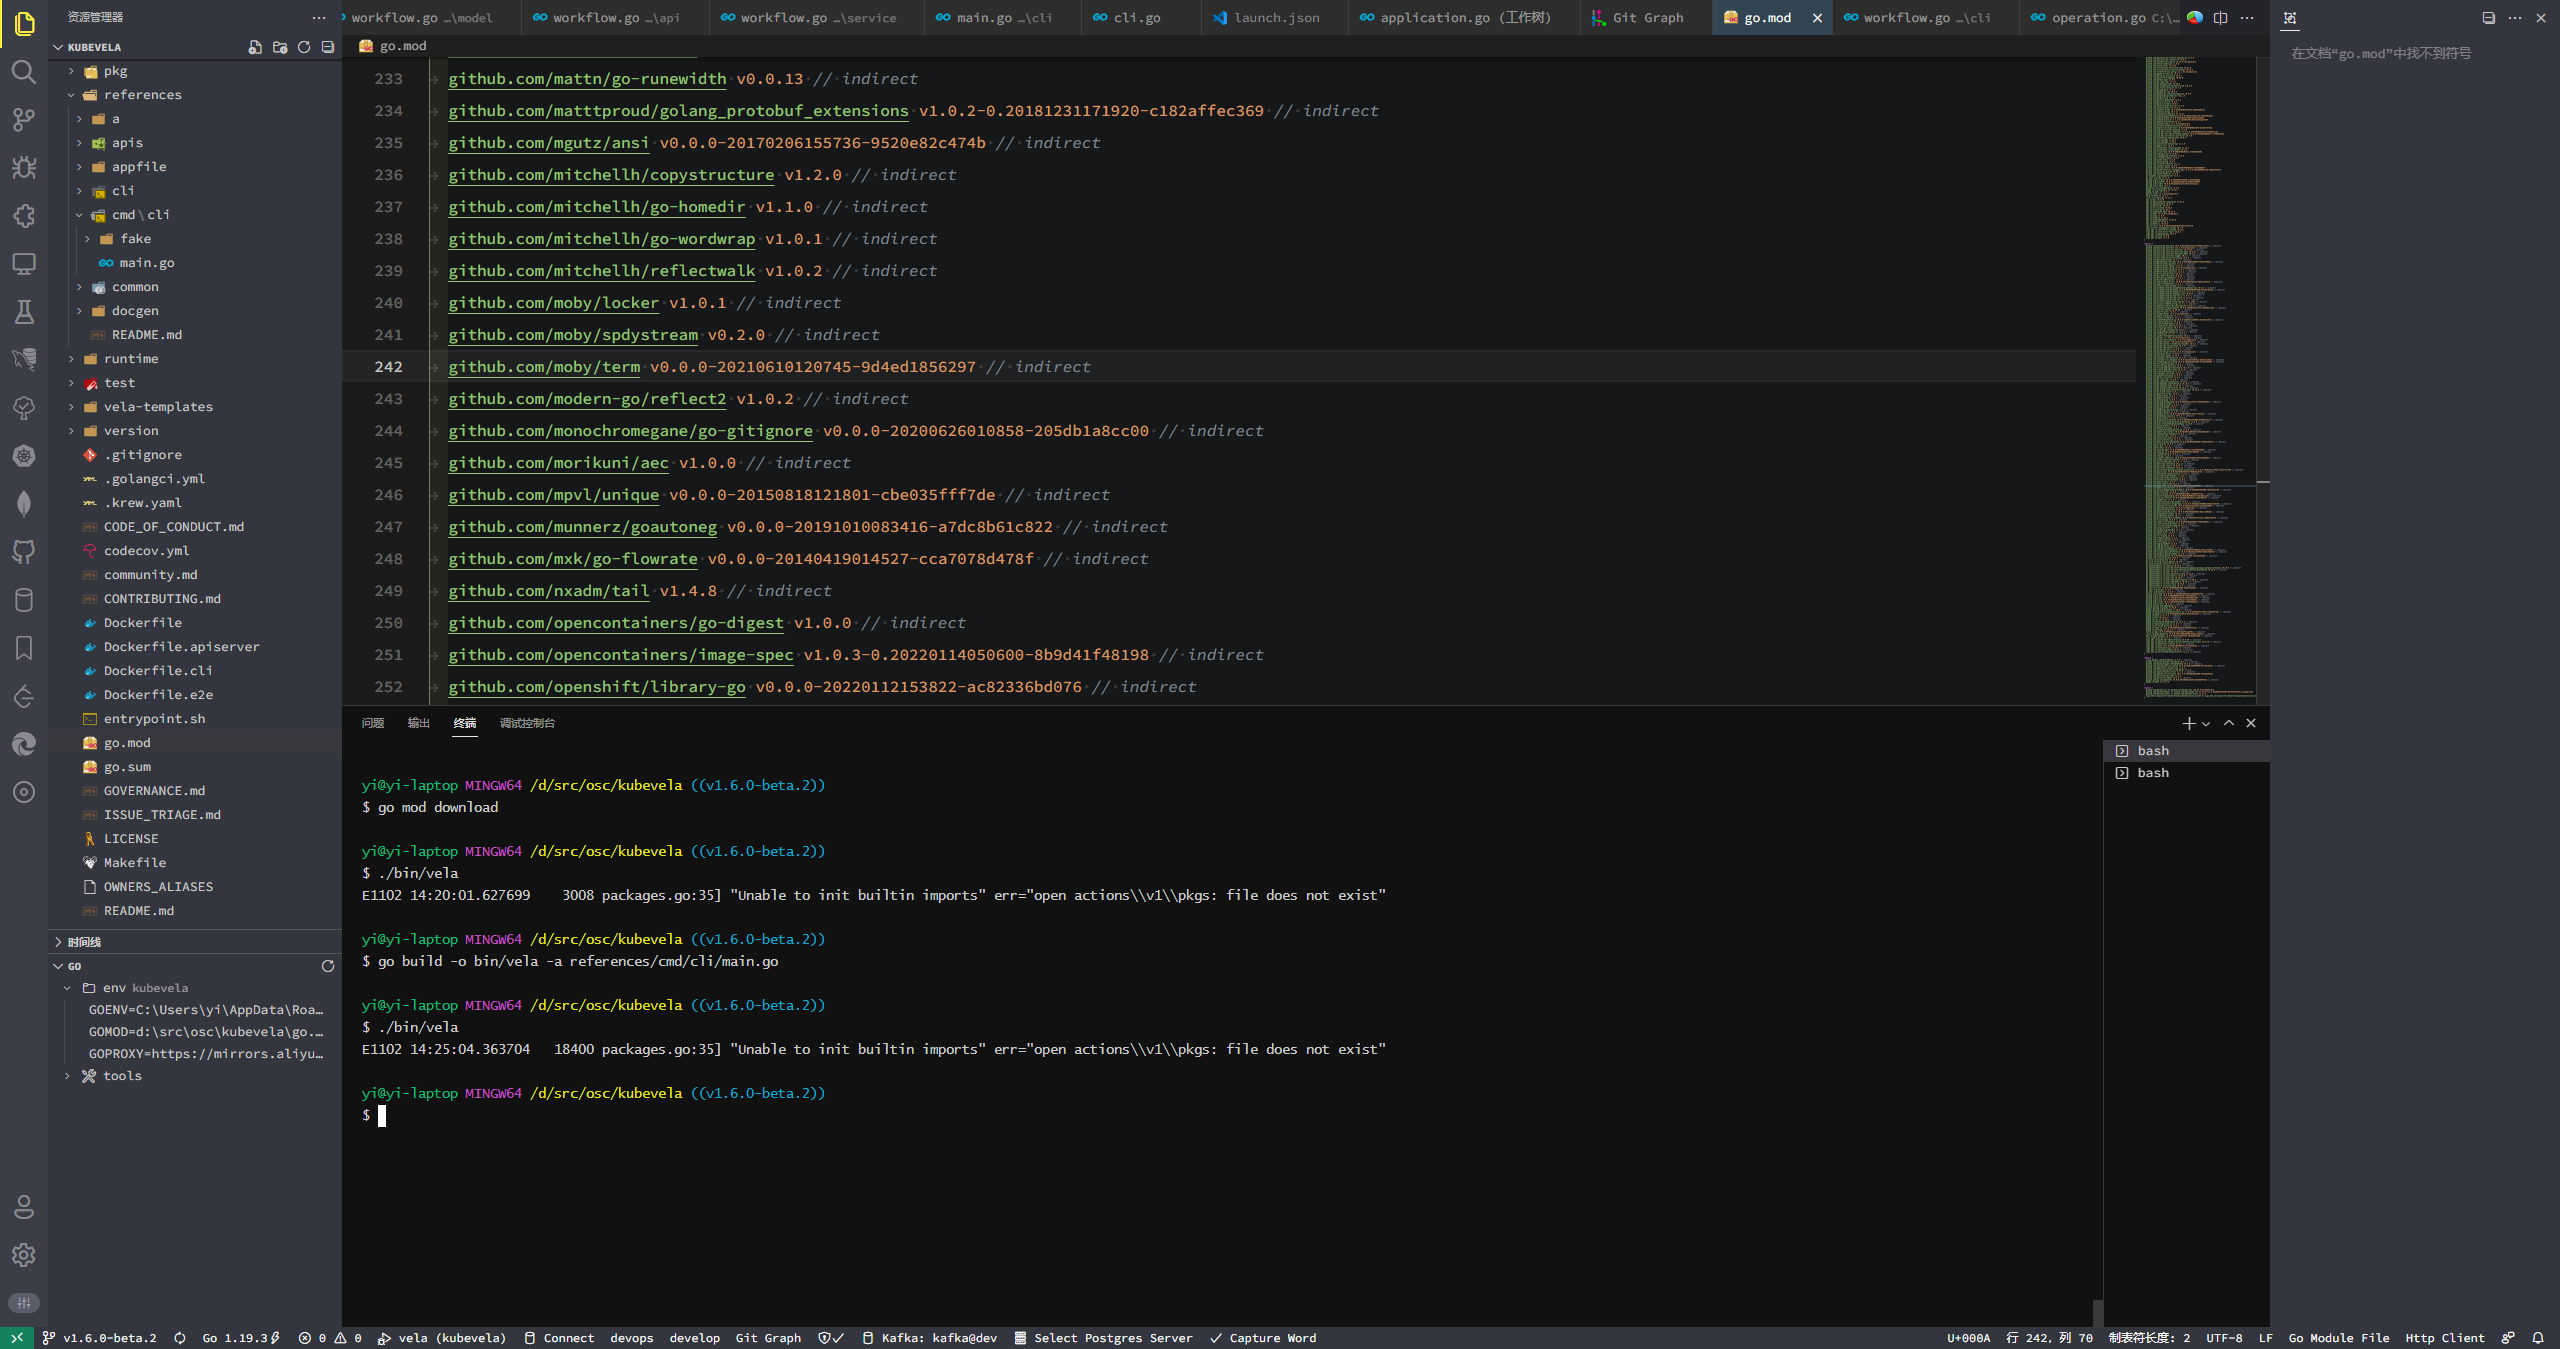Click Go 1.19.3 in status bar
2560x1349 pixels.
237,1338
